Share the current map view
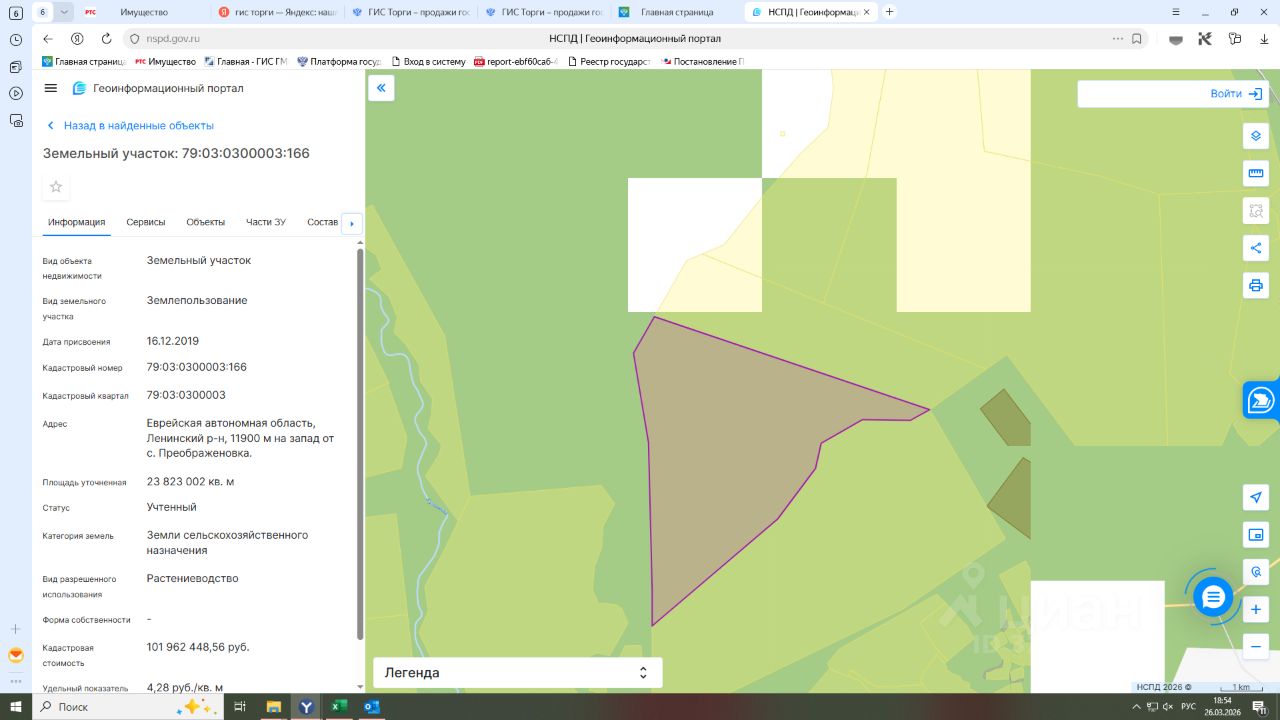This screenshot has height=720, width=1280. click(x=1256, y=248)
